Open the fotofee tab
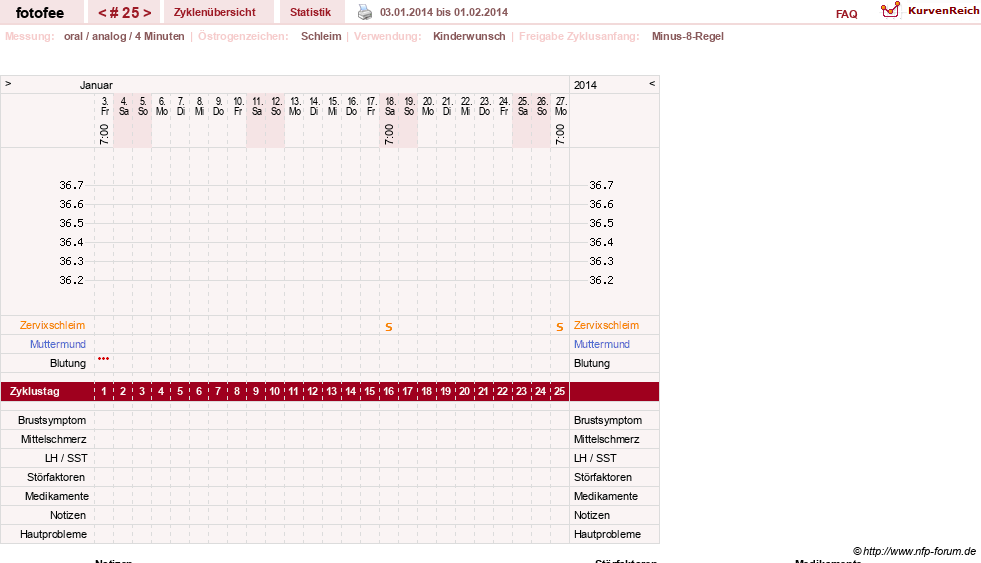This screenshot has width=981, height=563. [40, 13]
